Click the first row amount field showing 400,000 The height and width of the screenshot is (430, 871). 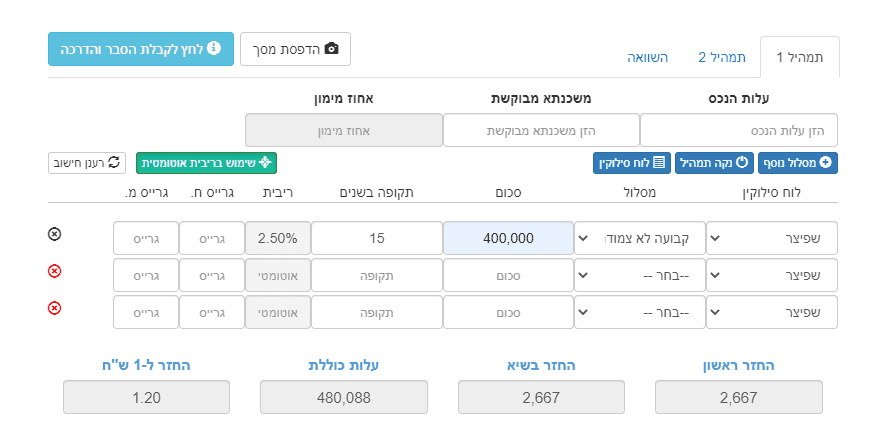[x=508, y=239]
